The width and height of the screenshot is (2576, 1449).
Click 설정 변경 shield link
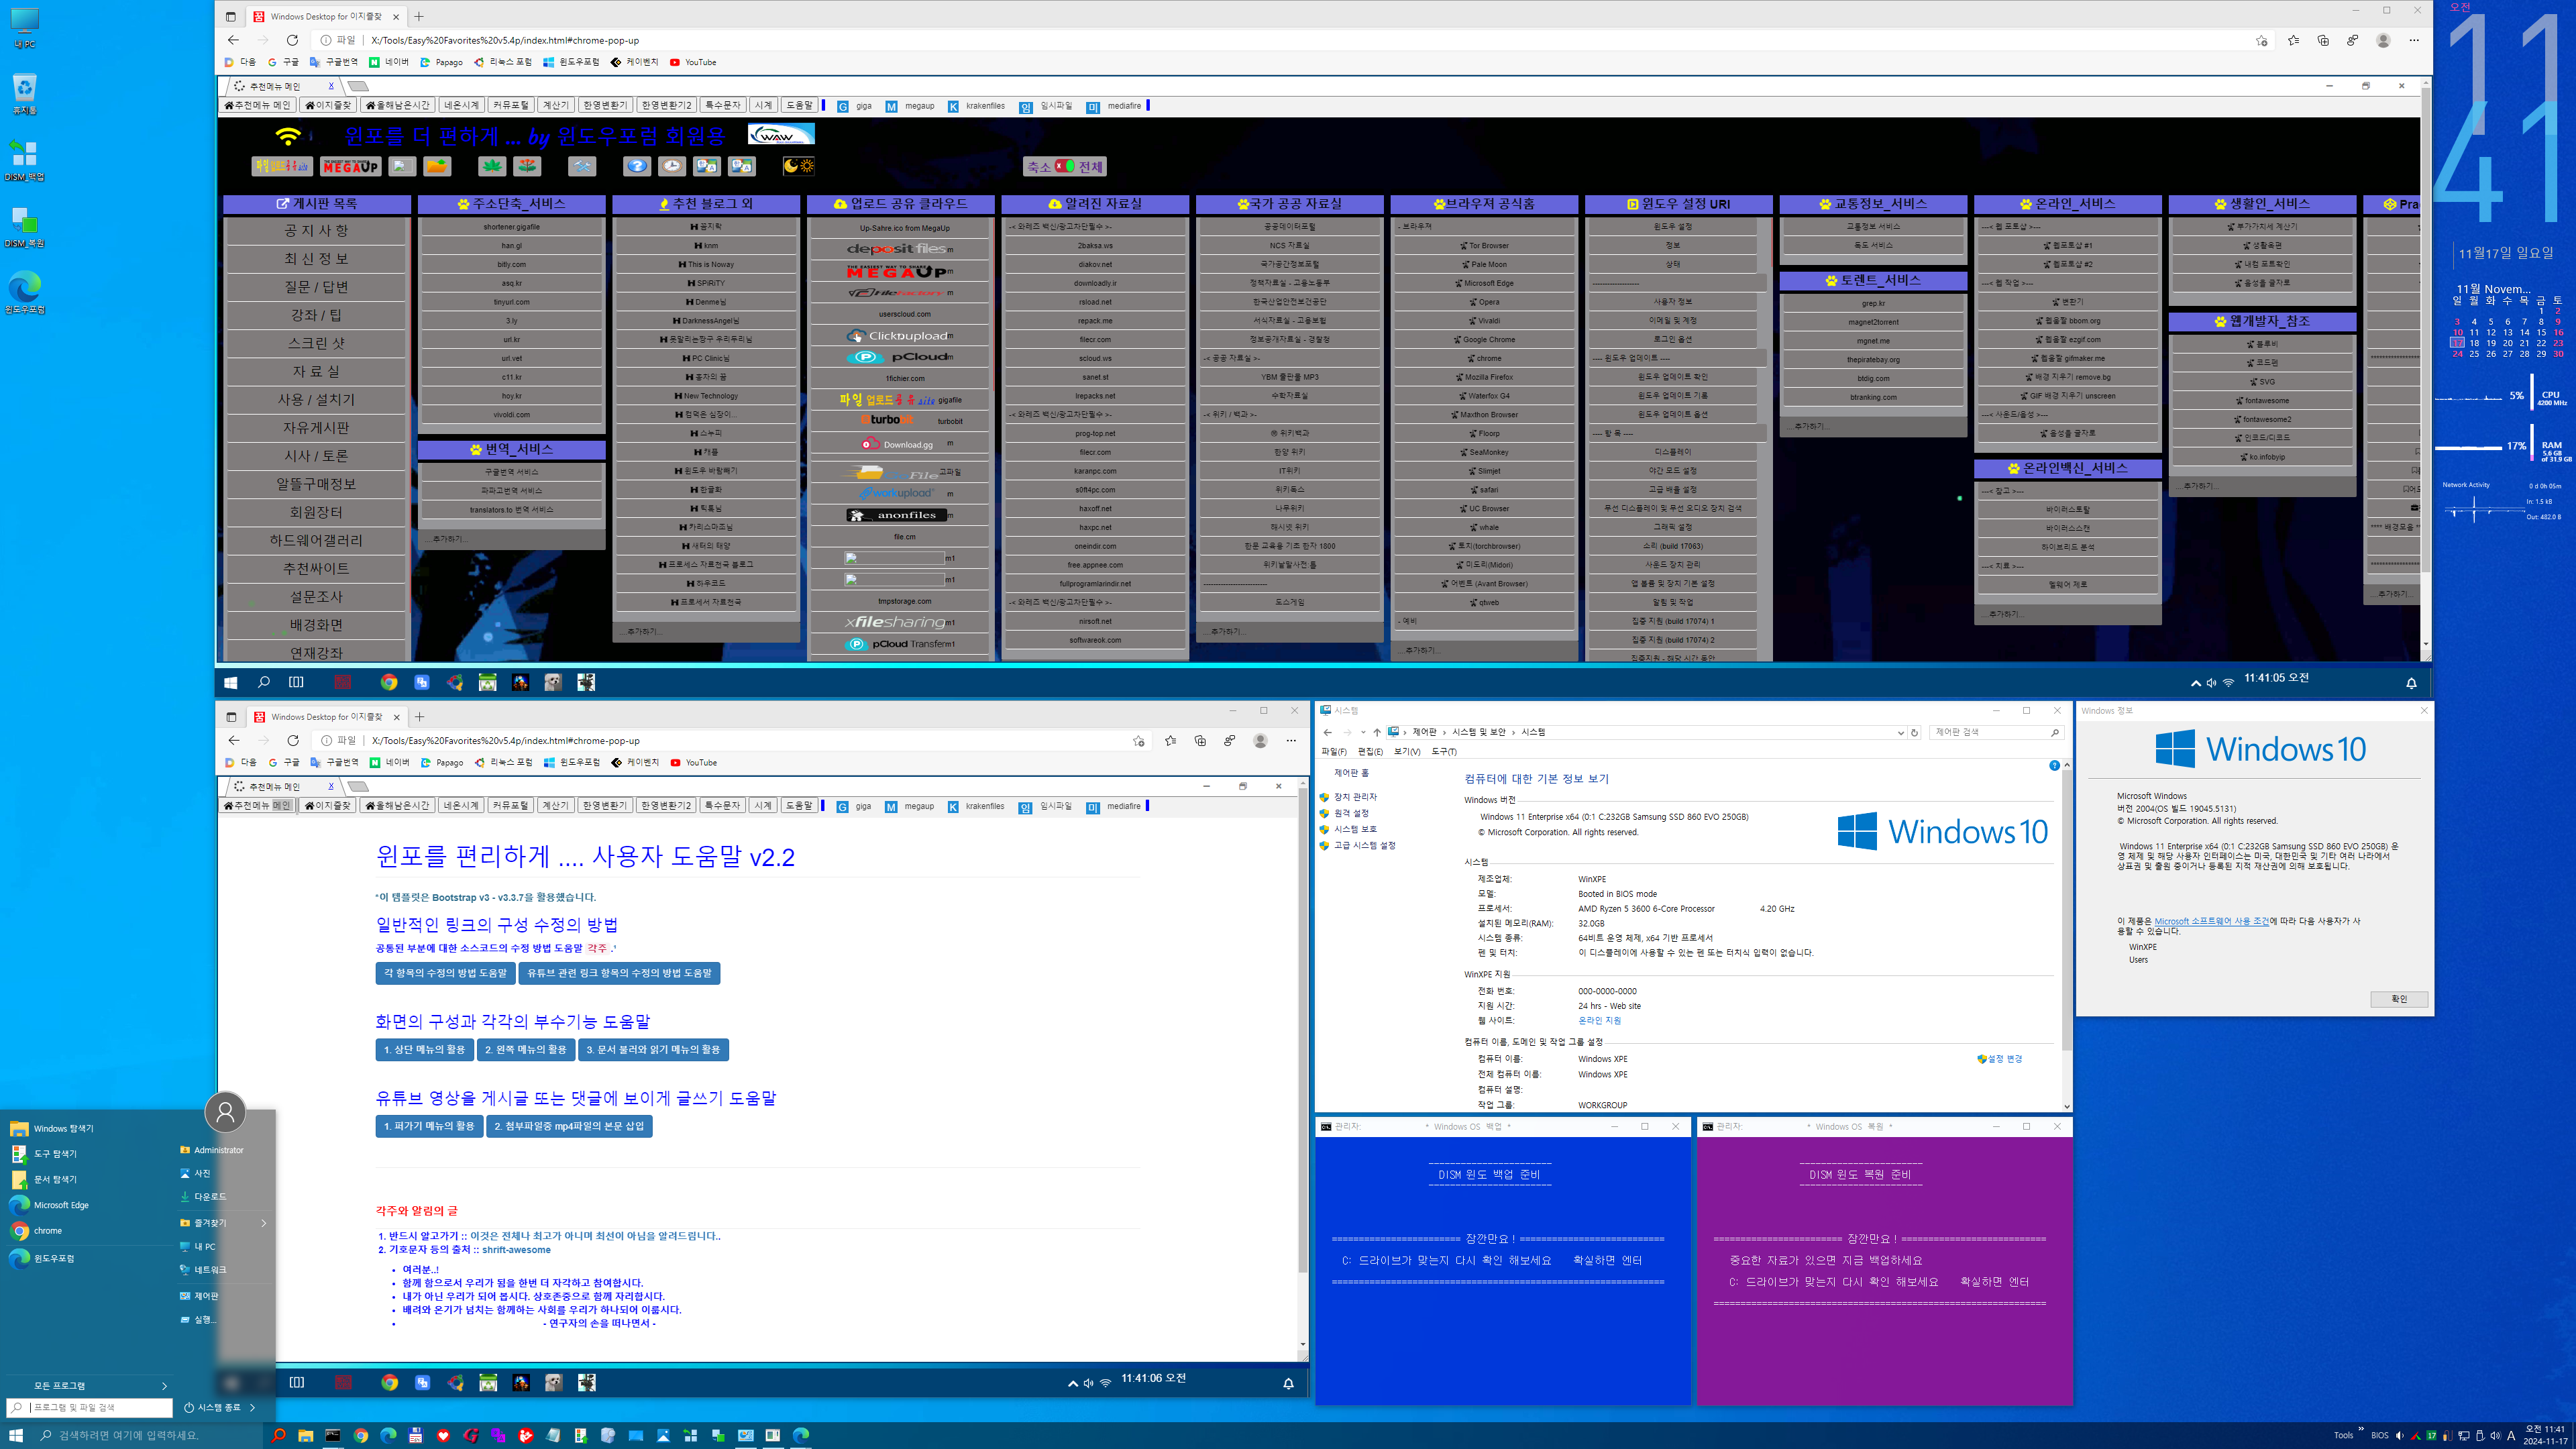(2000, 1059)
